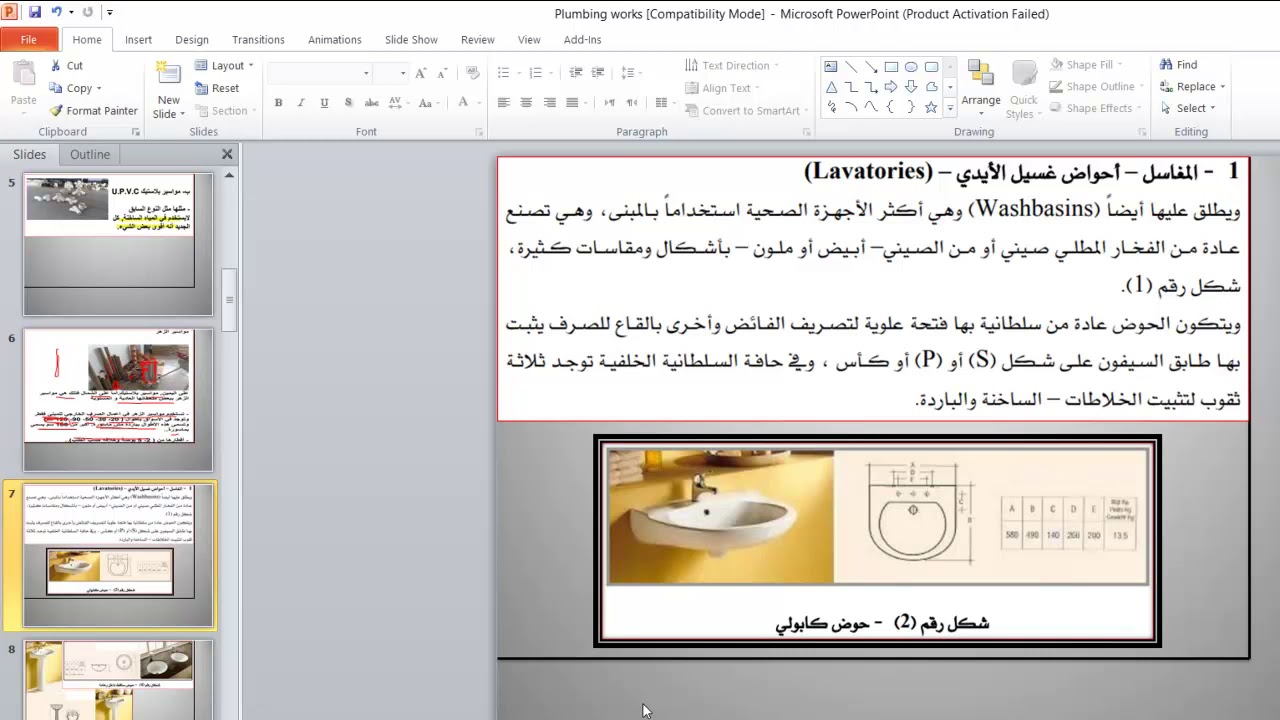Align text left
The height and width of the screenshot is (720, 1280).
(504, 103)
